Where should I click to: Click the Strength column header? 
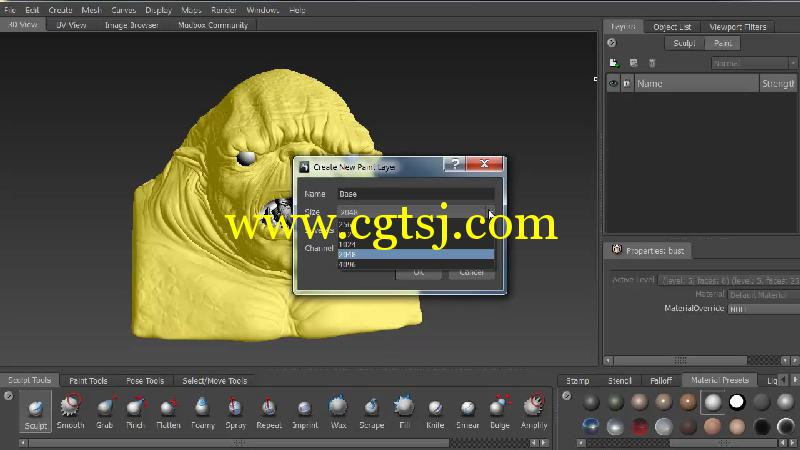[x=779, y=84]
